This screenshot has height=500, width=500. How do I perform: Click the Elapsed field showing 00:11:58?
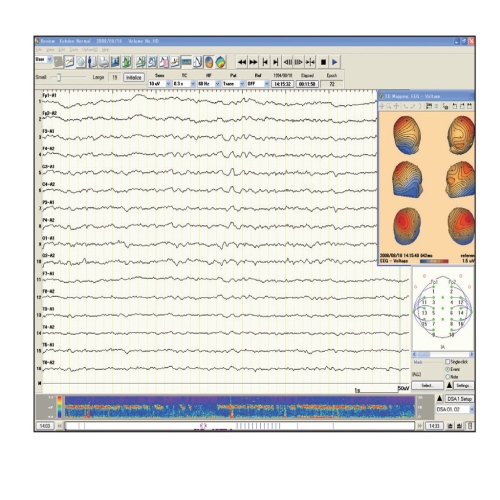coord(307,84)
